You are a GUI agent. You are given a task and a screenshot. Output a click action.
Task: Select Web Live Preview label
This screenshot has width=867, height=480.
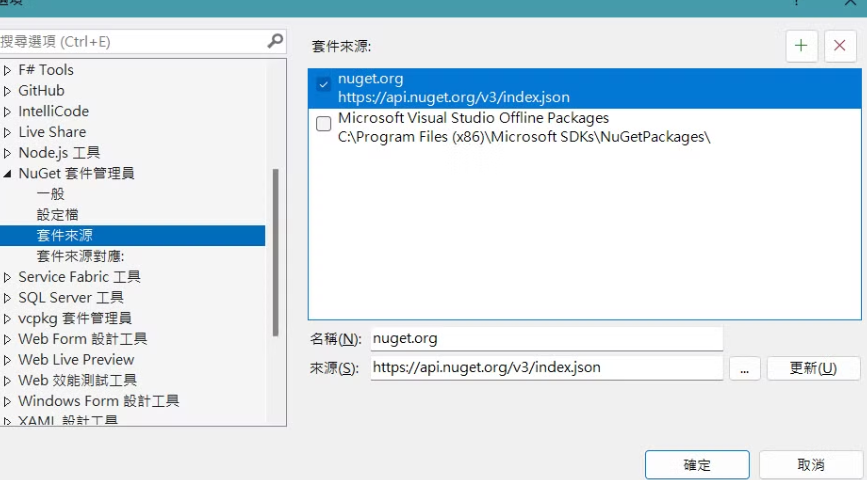coord(76,360)
